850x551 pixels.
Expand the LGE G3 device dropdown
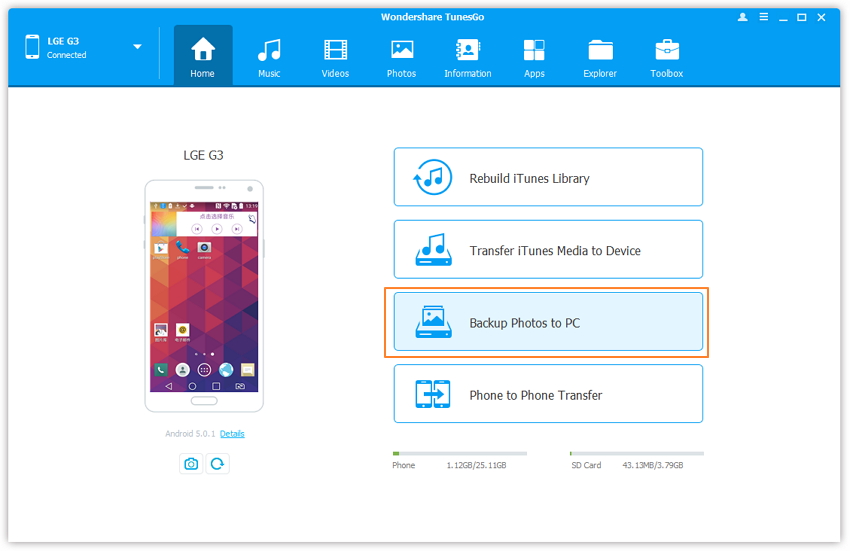coord(137,47)
